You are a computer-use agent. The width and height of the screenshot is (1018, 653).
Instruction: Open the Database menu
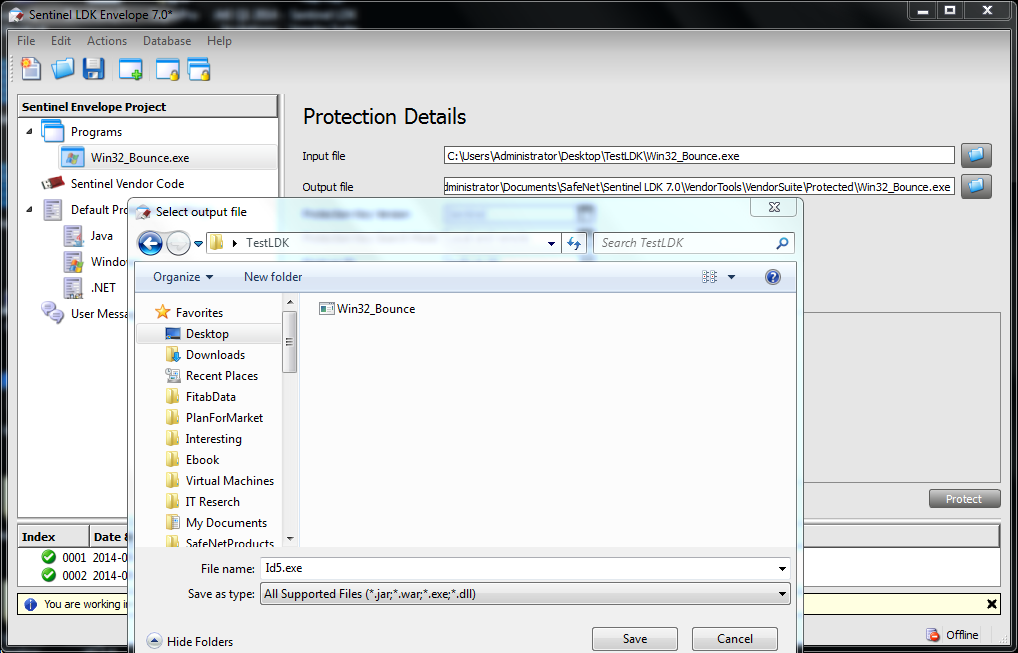pyautogui.click(x=166, y=40)
